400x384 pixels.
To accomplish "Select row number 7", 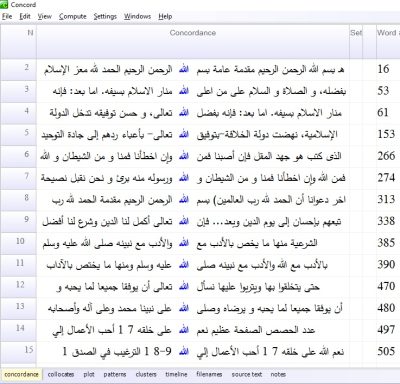I will click(18, 178).
